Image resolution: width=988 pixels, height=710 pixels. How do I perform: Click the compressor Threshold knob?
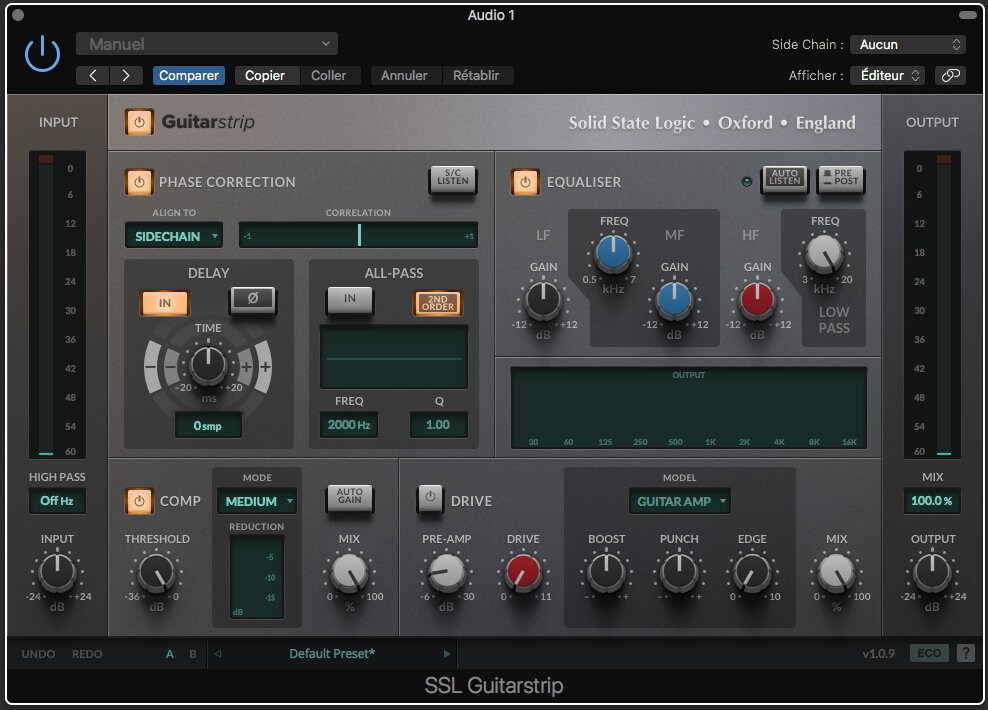click(156, 572)
